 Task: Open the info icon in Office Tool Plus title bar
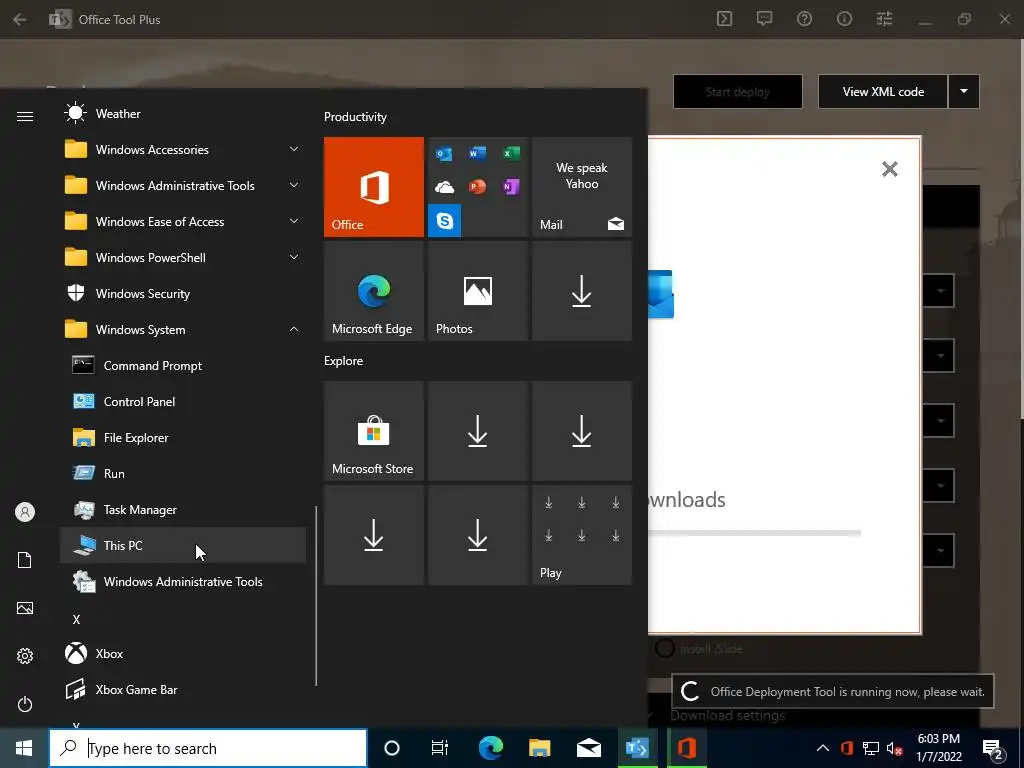(844, 19)
